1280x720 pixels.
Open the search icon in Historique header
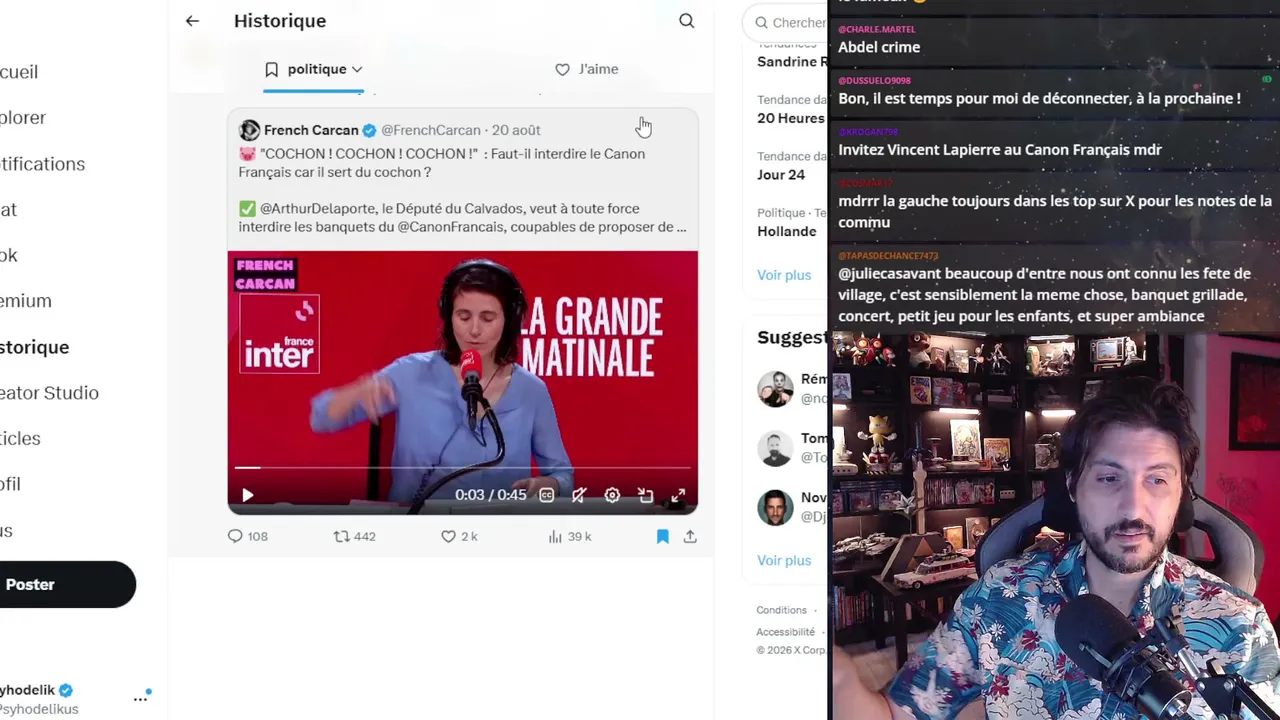coord(686,21)
